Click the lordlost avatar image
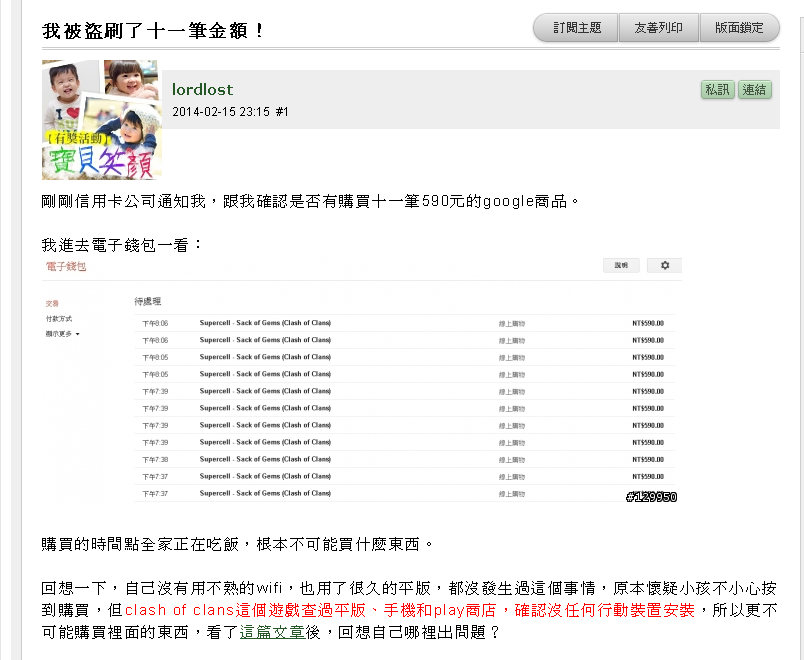The height and width of the screenshot is (660, 804). 100,119
